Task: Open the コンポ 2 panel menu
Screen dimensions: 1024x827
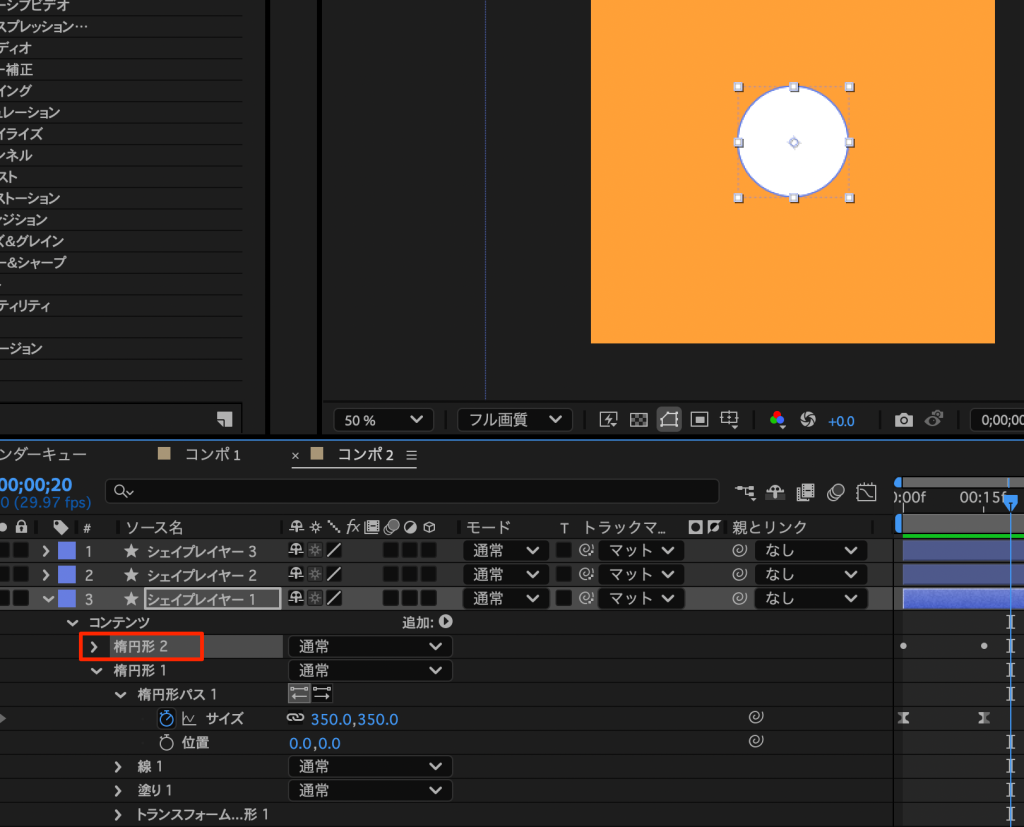Action: coord(411,455)
